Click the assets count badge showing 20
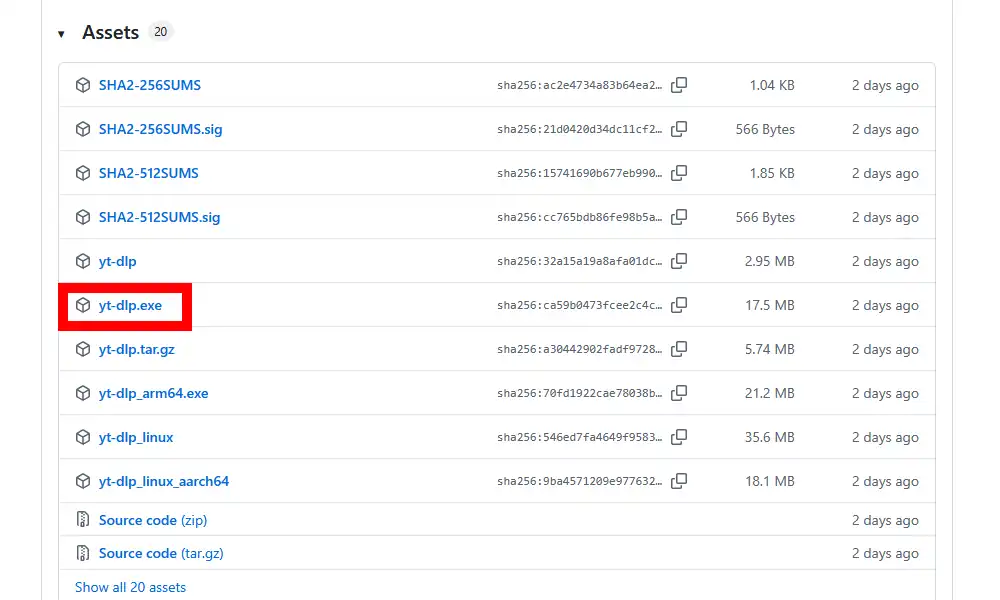The width and height of the screenshot is (1000, 600). (x=161, y=32)
